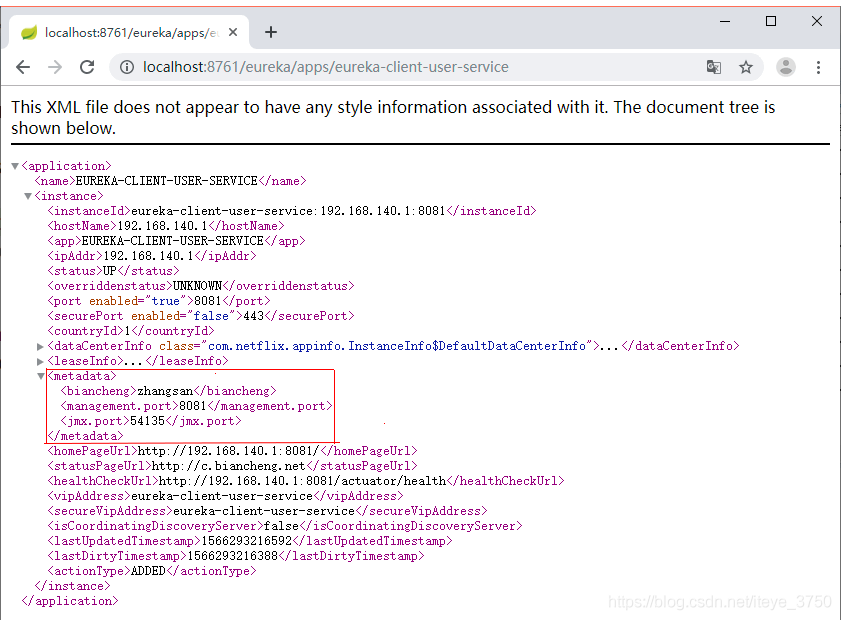Open a new tab with the plus button
Viewport: 841px width, 620px height.
tap(271, 31)
